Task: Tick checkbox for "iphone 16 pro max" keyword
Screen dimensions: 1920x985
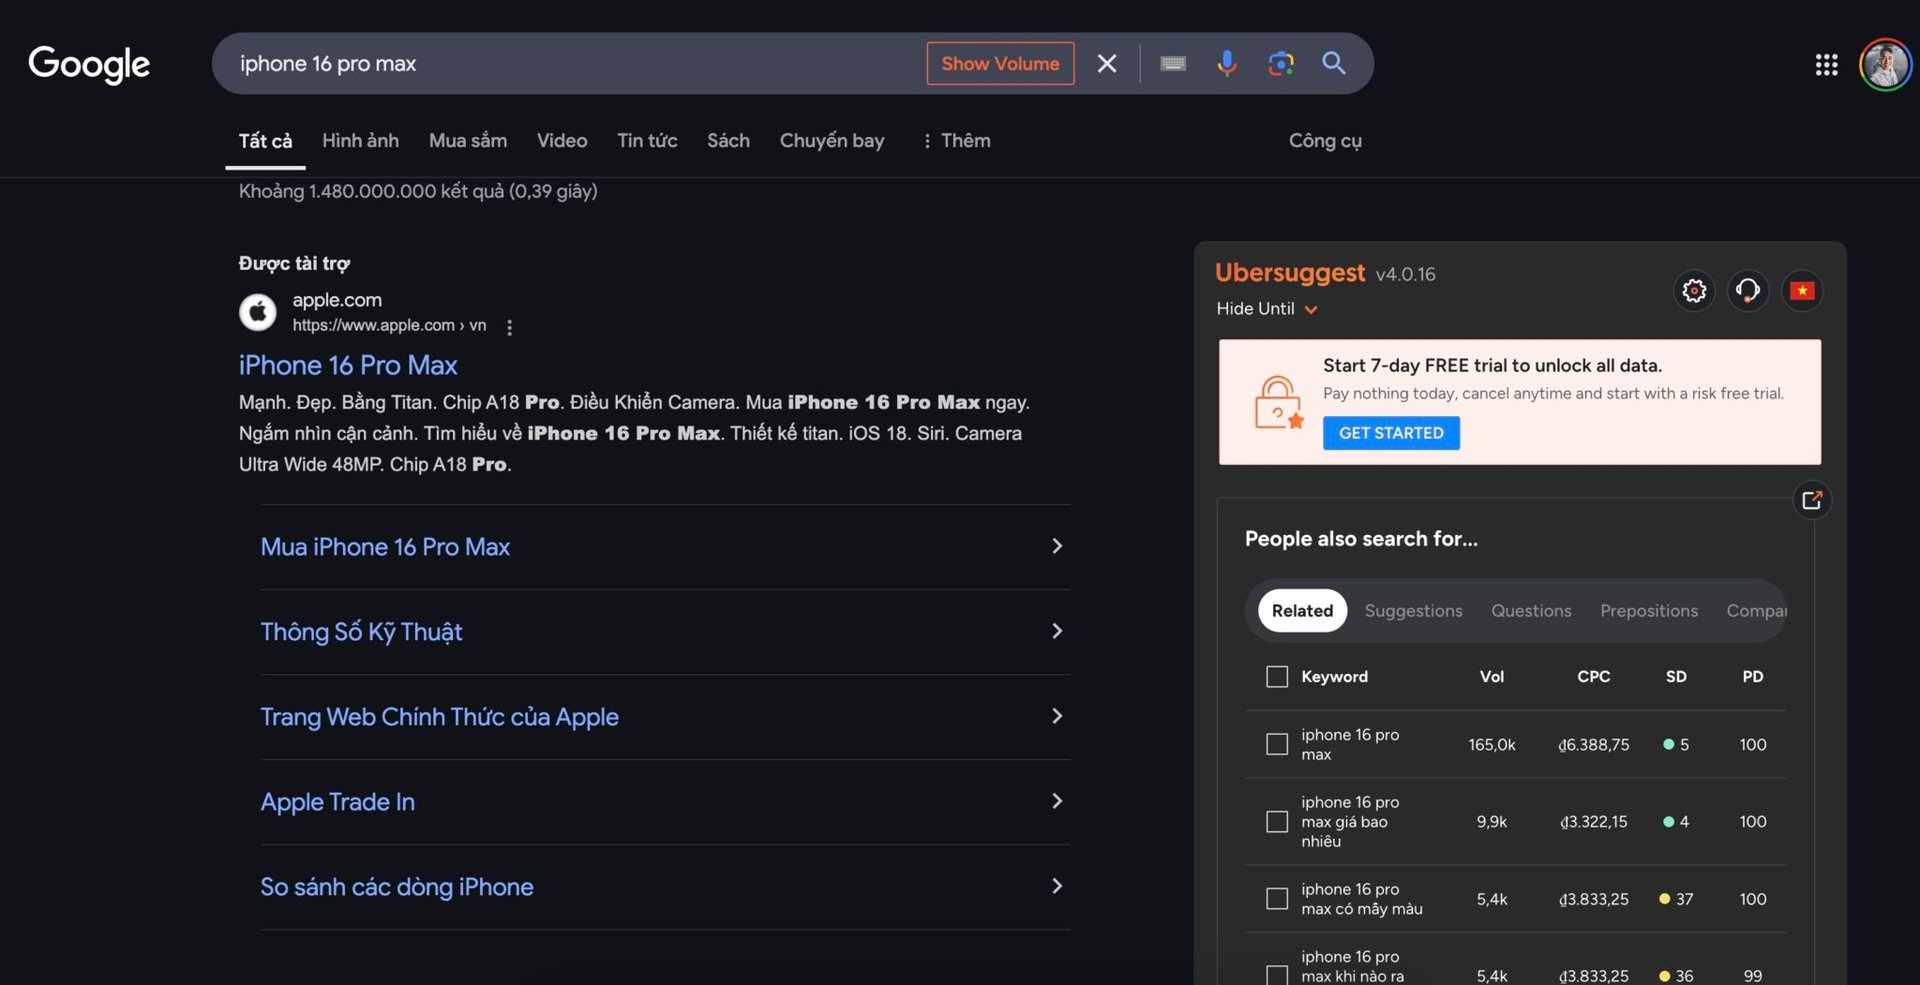Action: (1277, 744)
